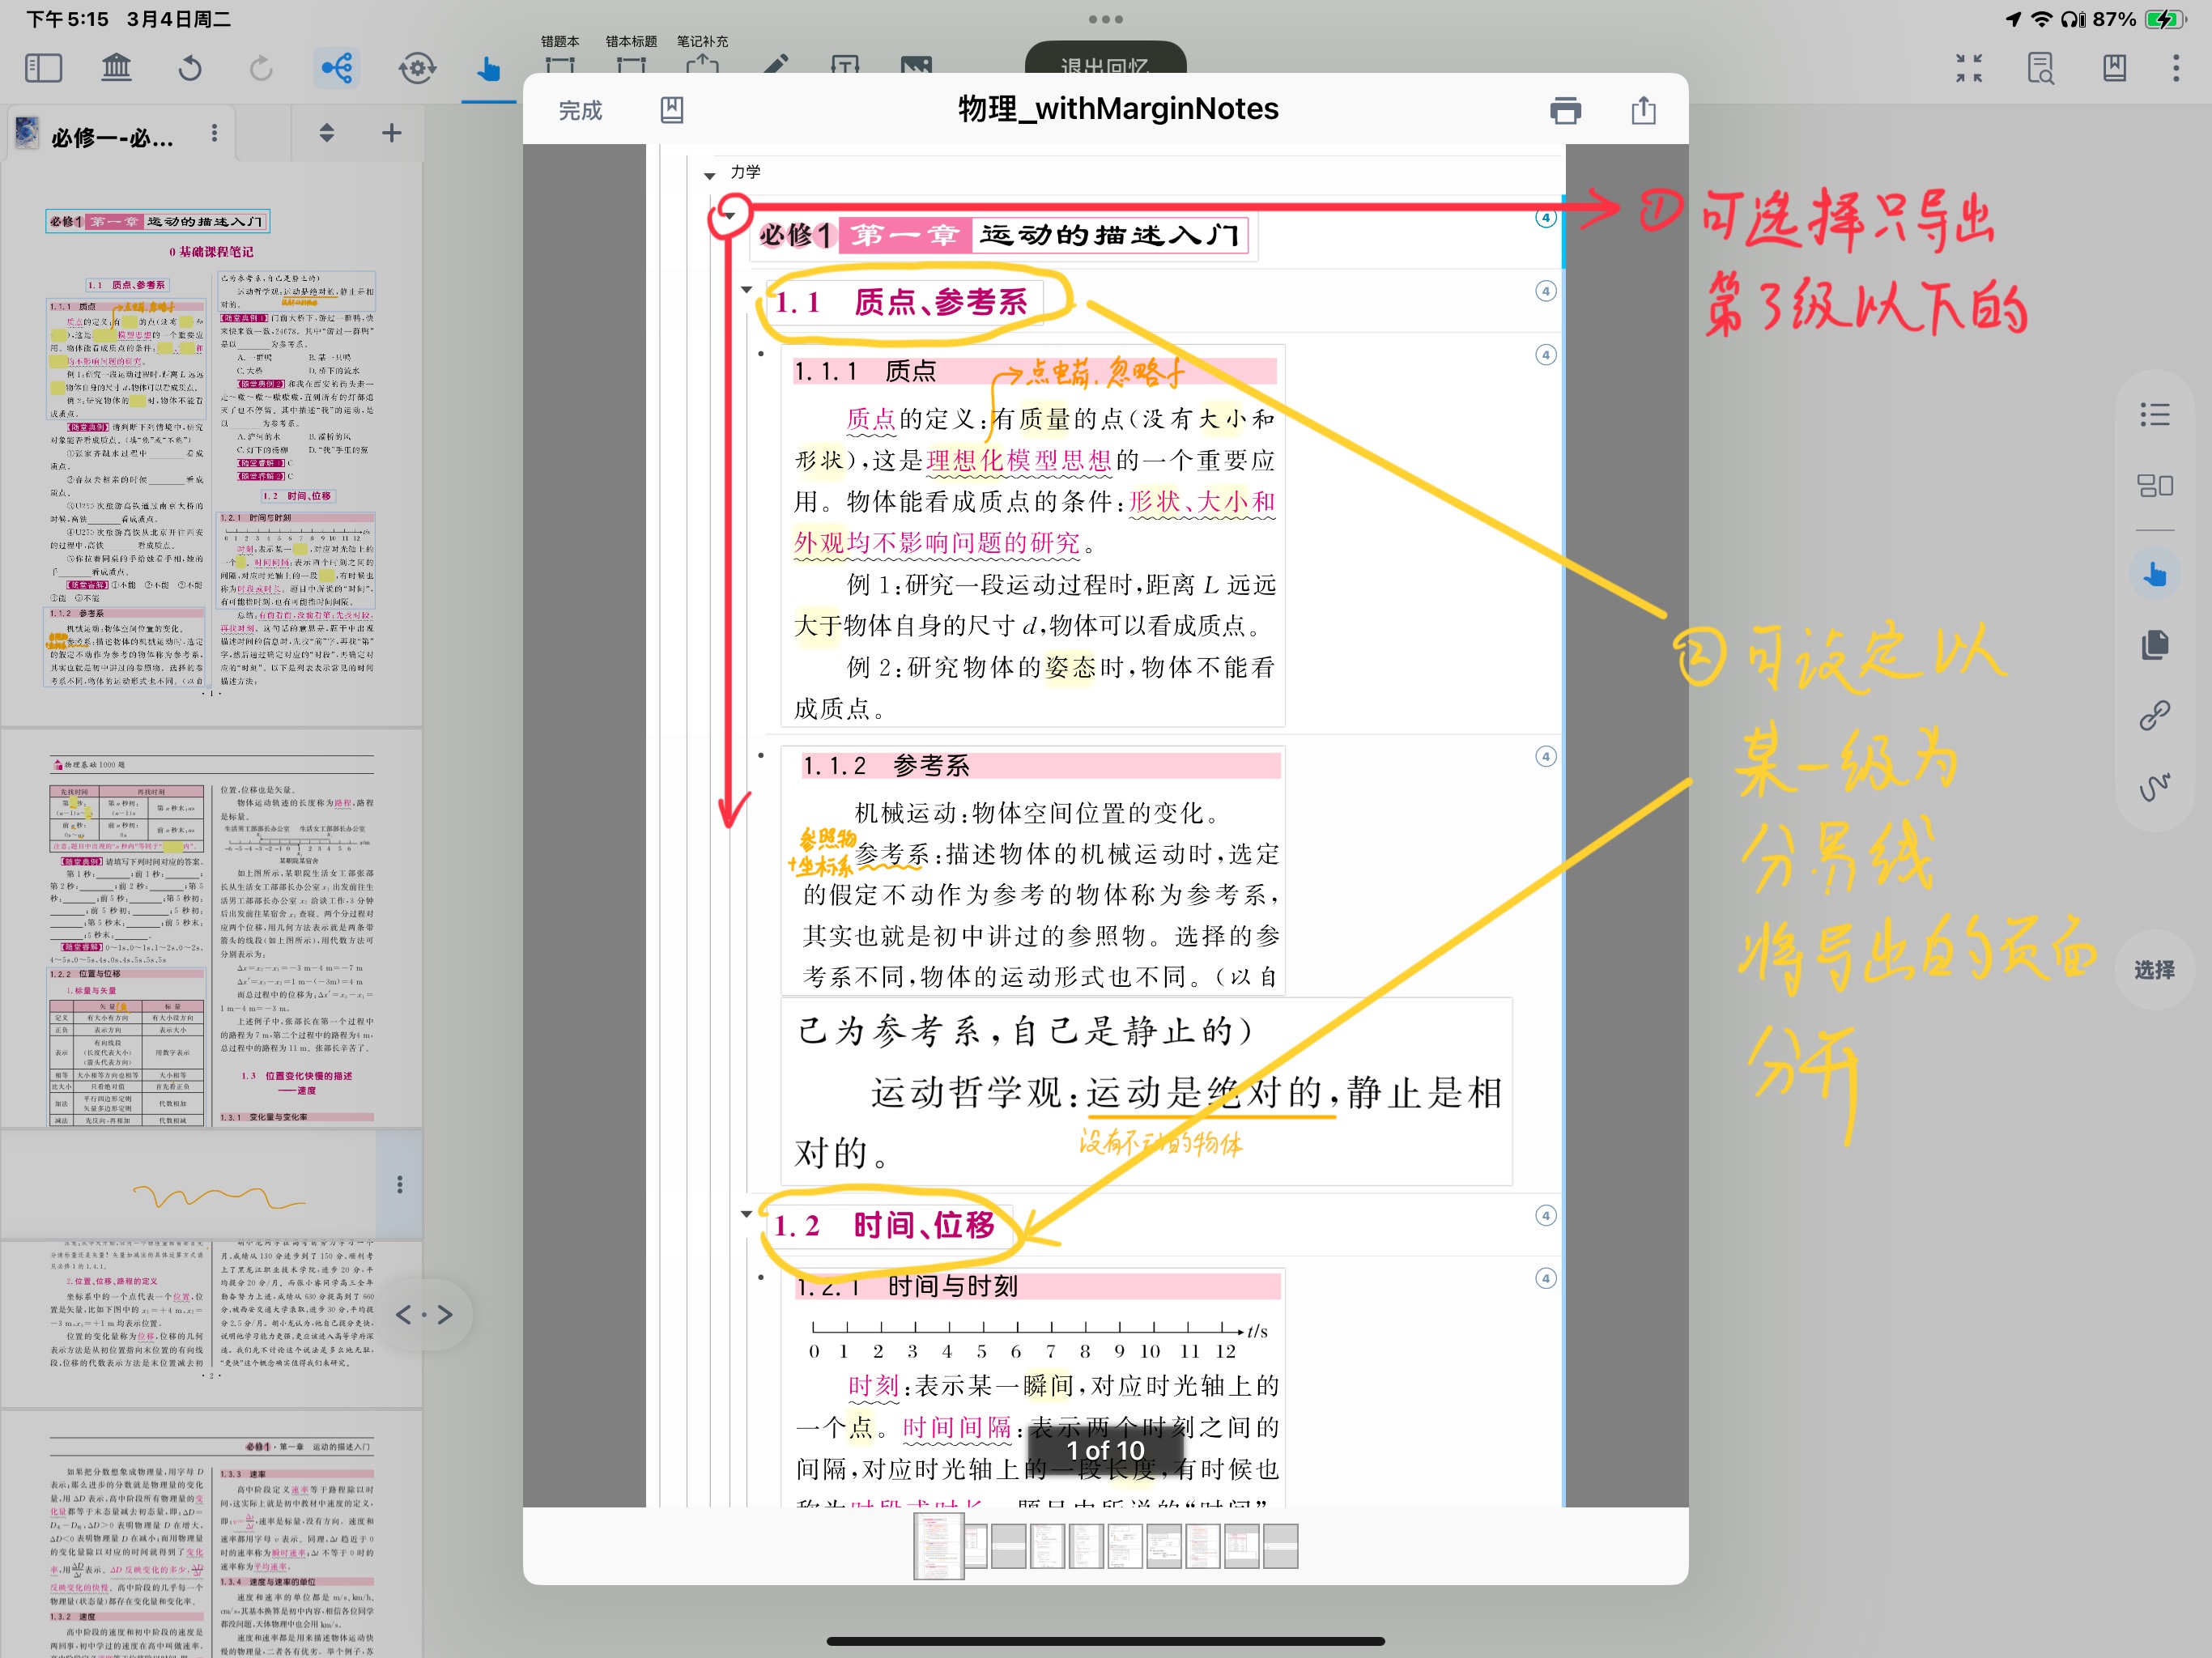This screenshot has height=1658, width=2212.
Task: Select the 1.2.1 时间与时刻 heading
Action: 907,1286
